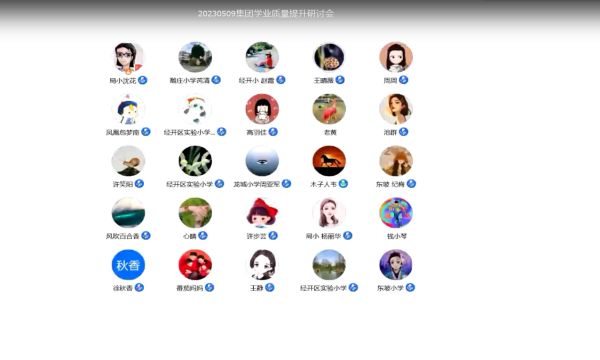The image size is (600, 360).
Task: Click the blue badge next to 周小 杨丽华
Action: click(x=347, y=236)
